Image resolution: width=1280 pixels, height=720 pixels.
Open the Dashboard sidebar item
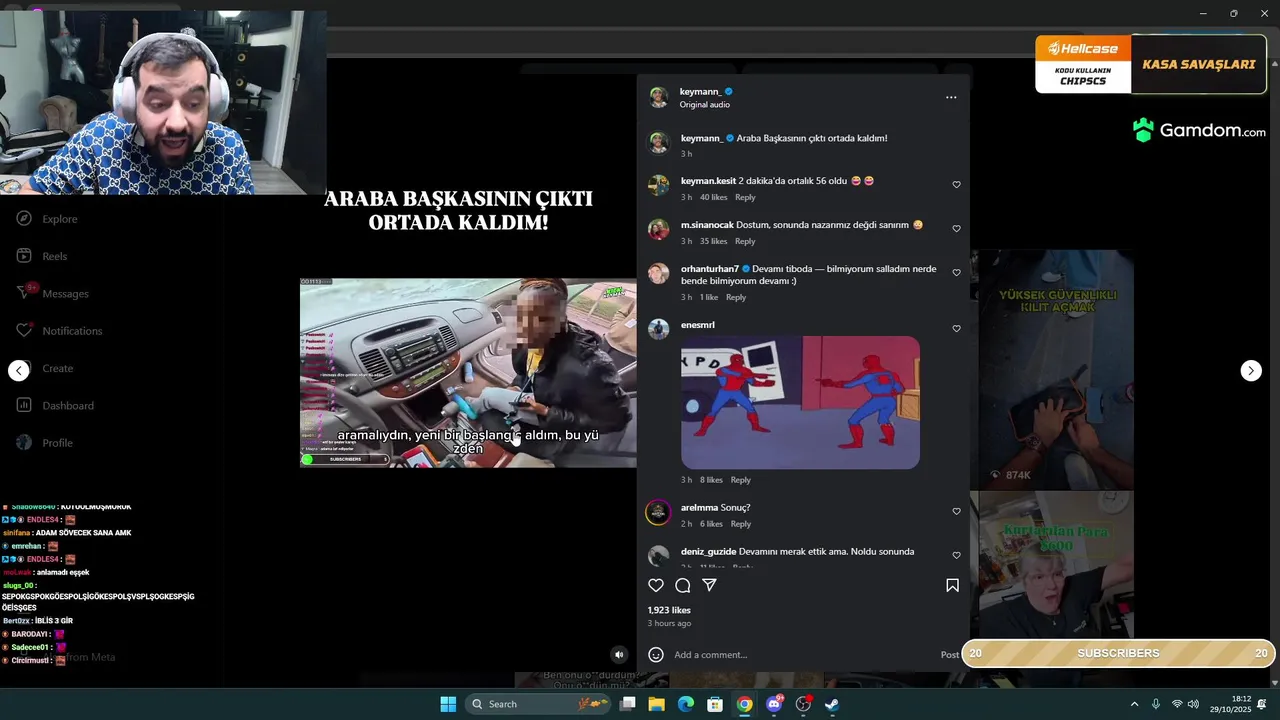[56, 405]
